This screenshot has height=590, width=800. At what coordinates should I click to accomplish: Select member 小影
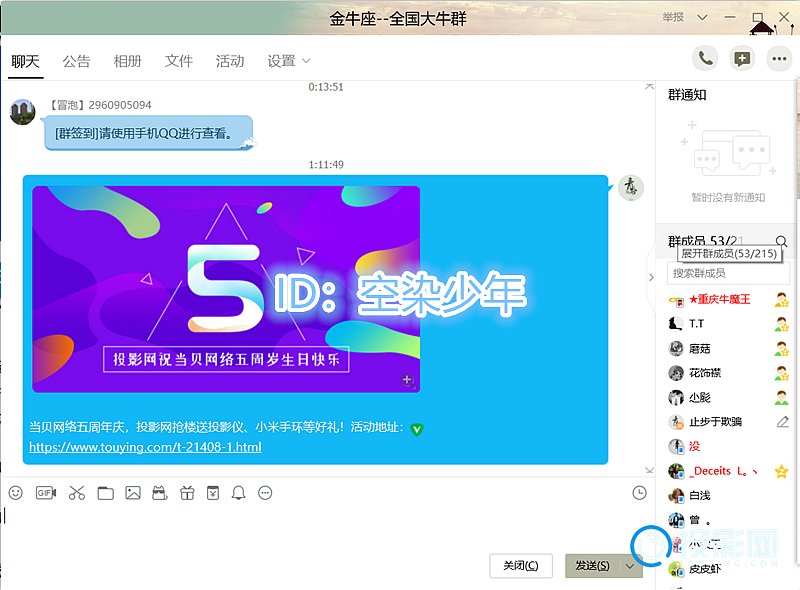[x=699, y=398]
